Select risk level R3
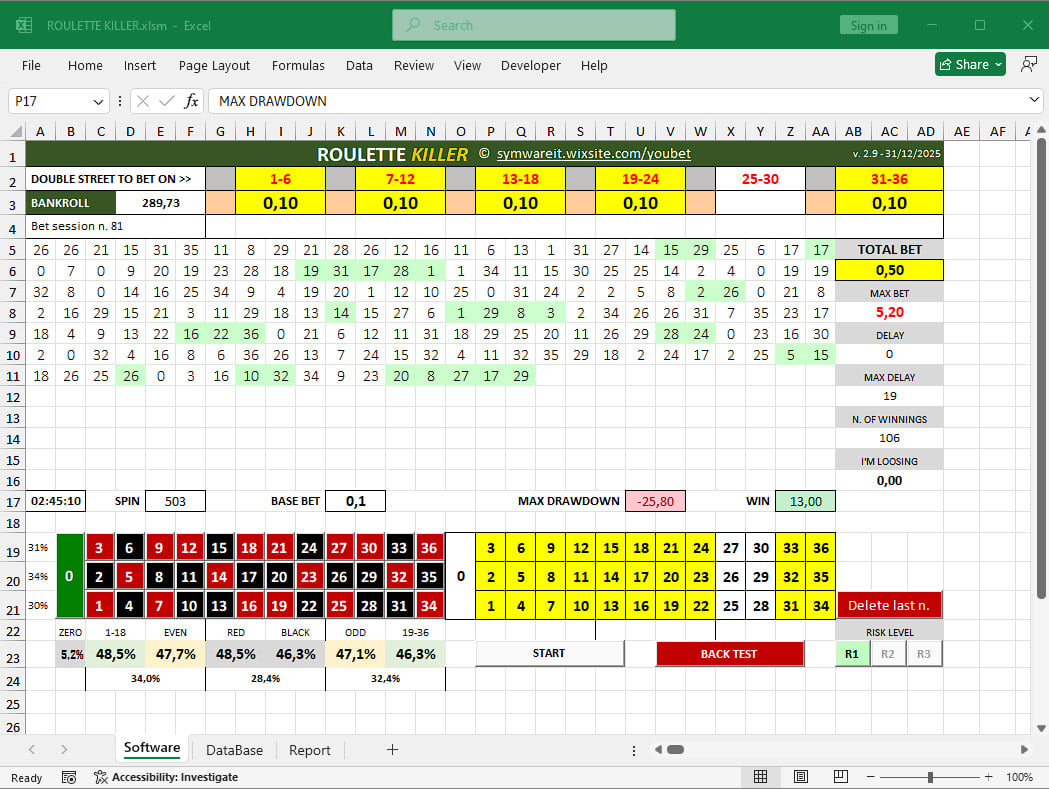Viewport: 1049px width, 789px height. (x=924, y=654)
